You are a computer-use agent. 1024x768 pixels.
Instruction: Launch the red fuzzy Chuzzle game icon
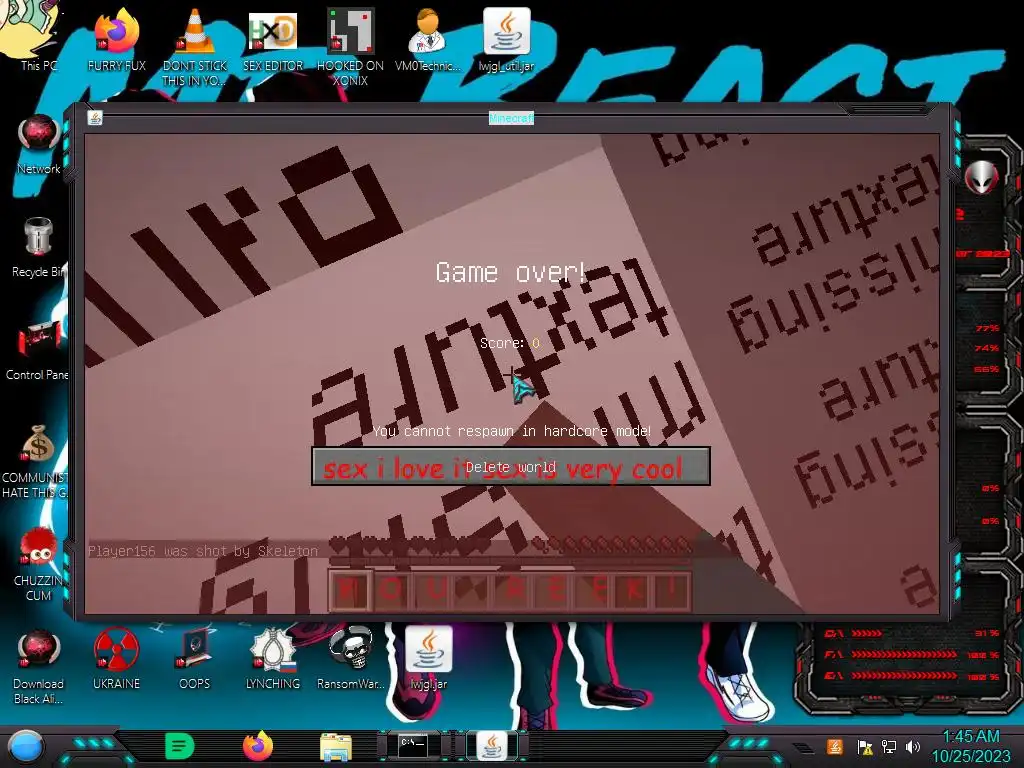pos(39,565)
